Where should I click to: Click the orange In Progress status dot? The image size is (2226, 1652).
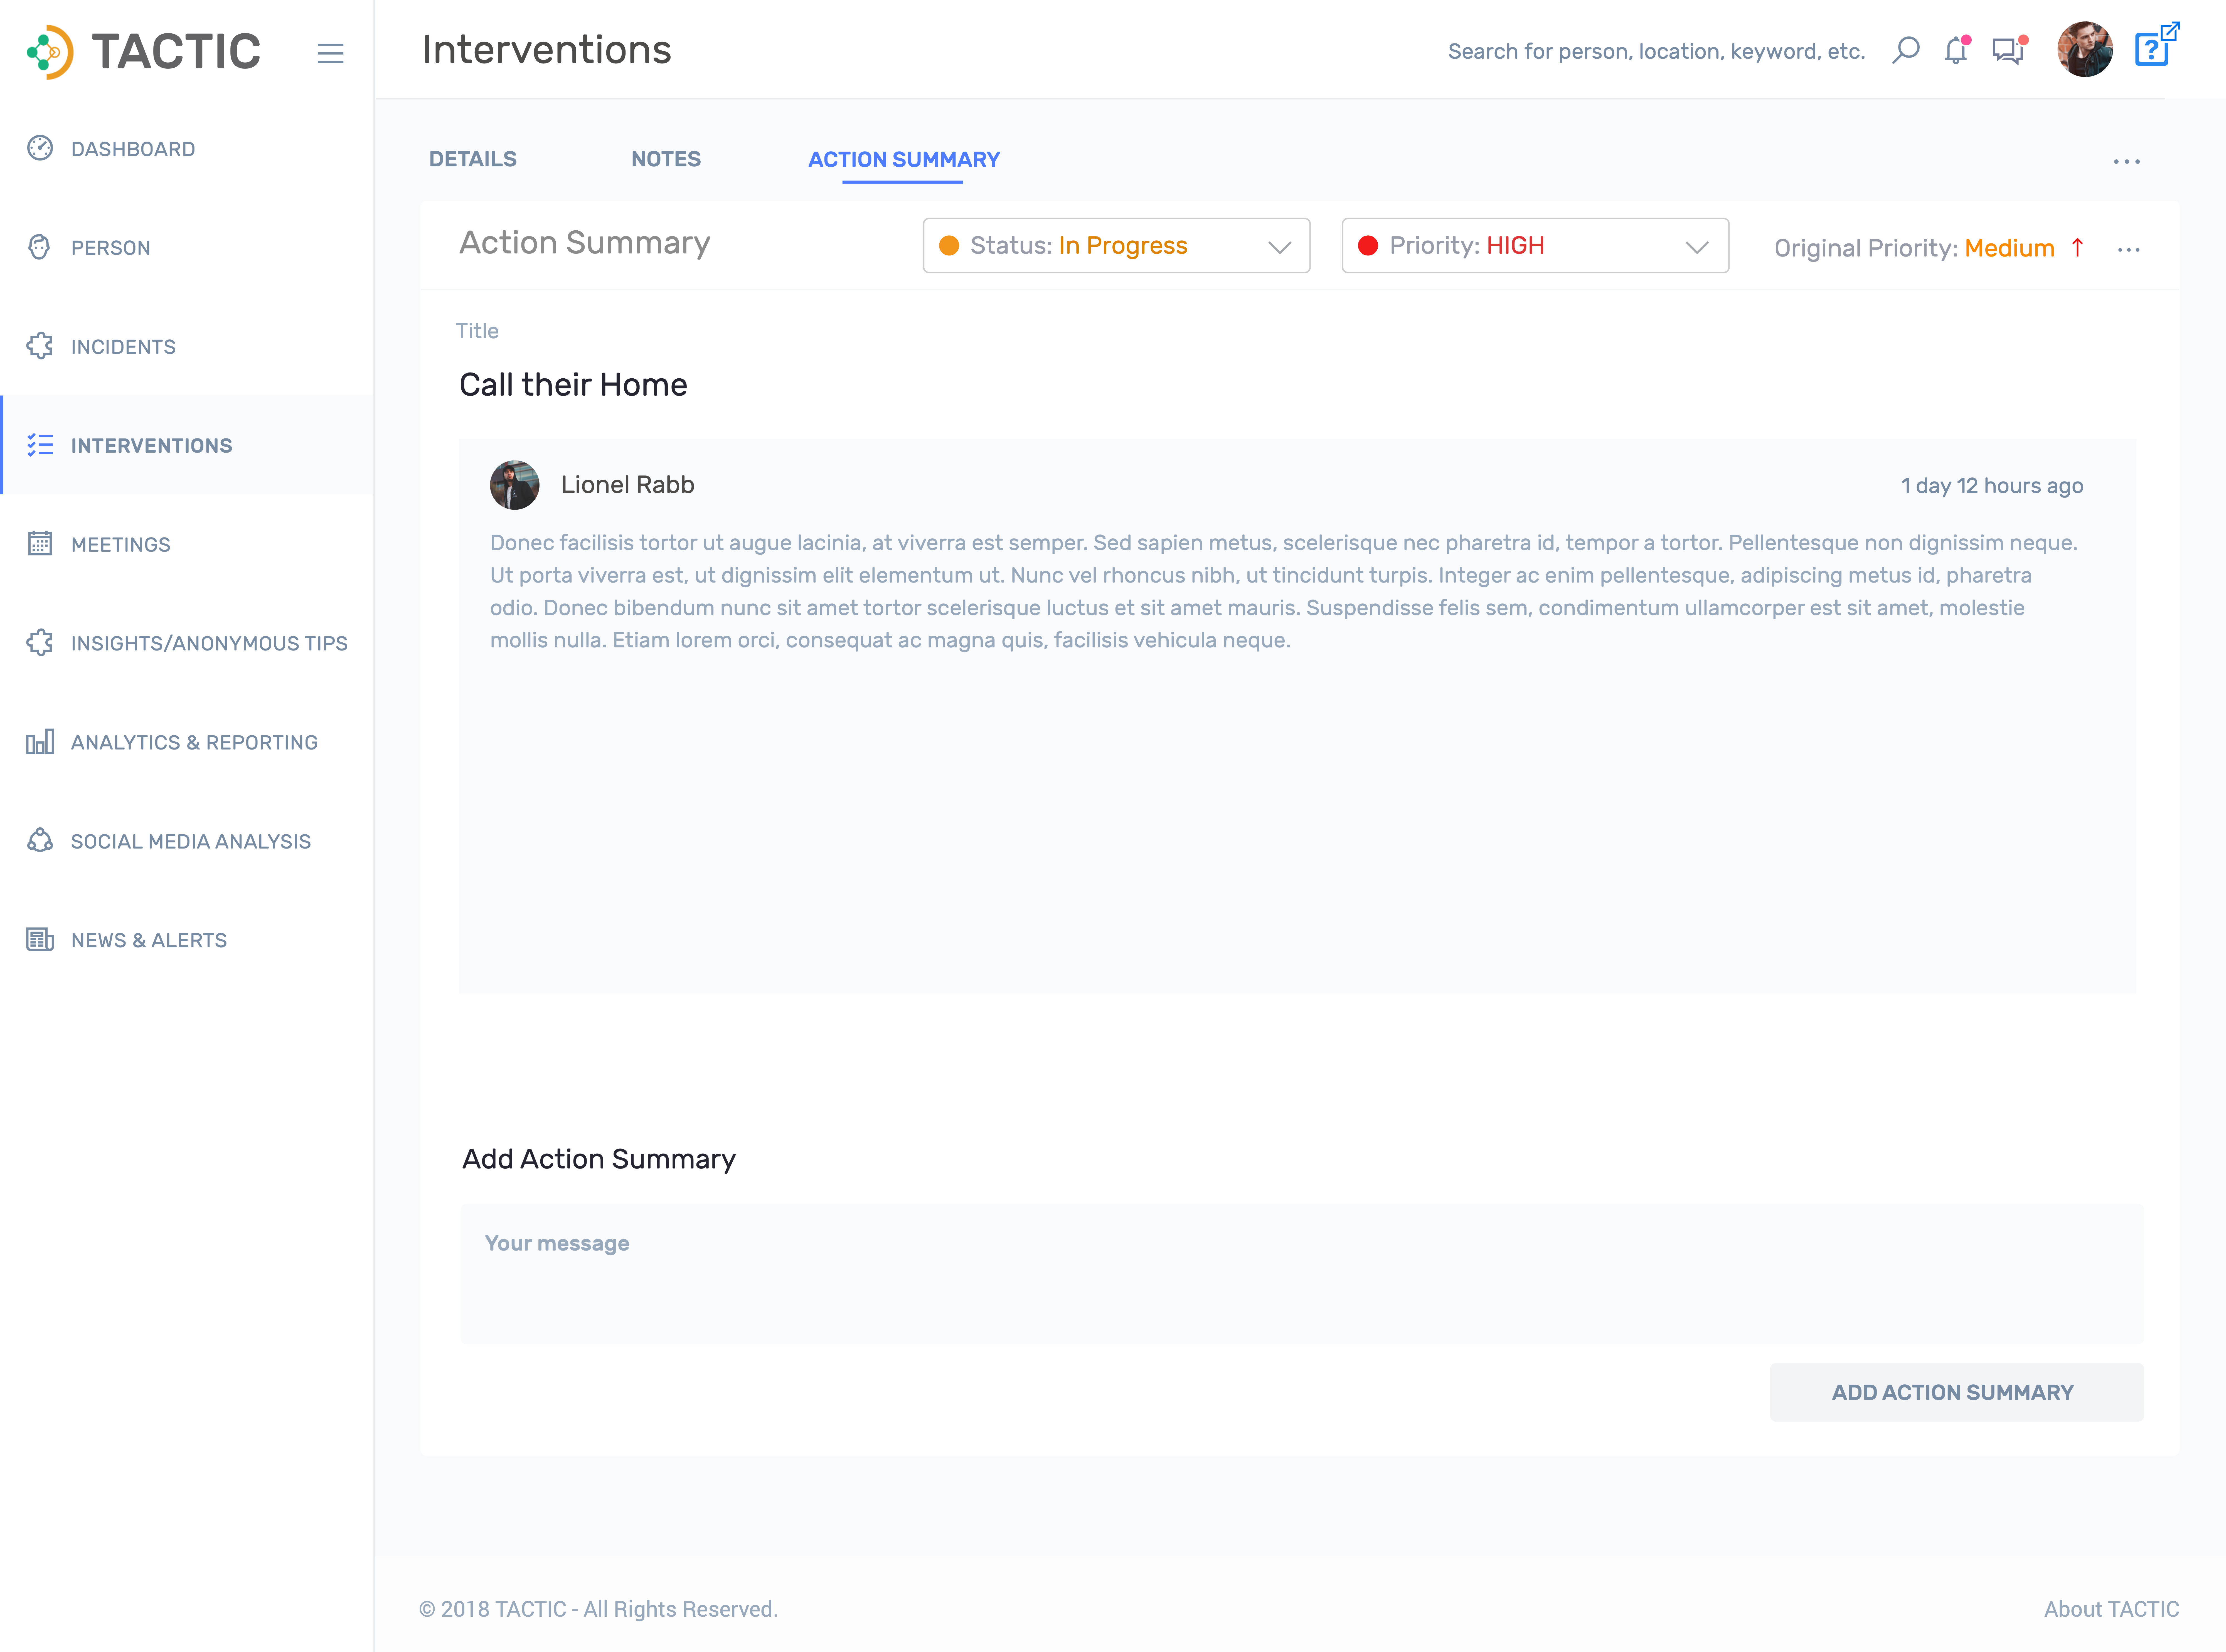[x=949, y=246]
